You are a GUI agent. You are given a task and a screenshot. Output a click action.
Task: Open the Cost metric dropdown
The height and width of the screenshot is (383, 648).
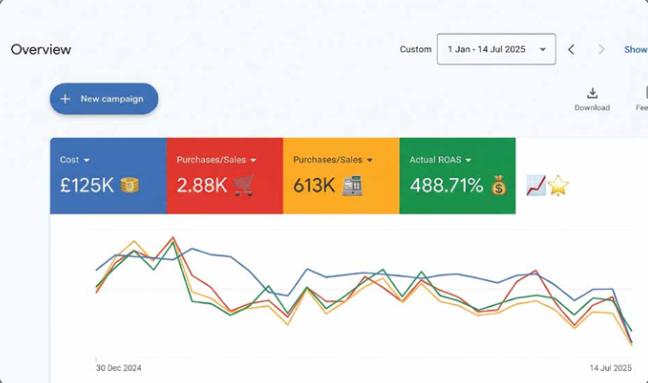click(75, 160)
